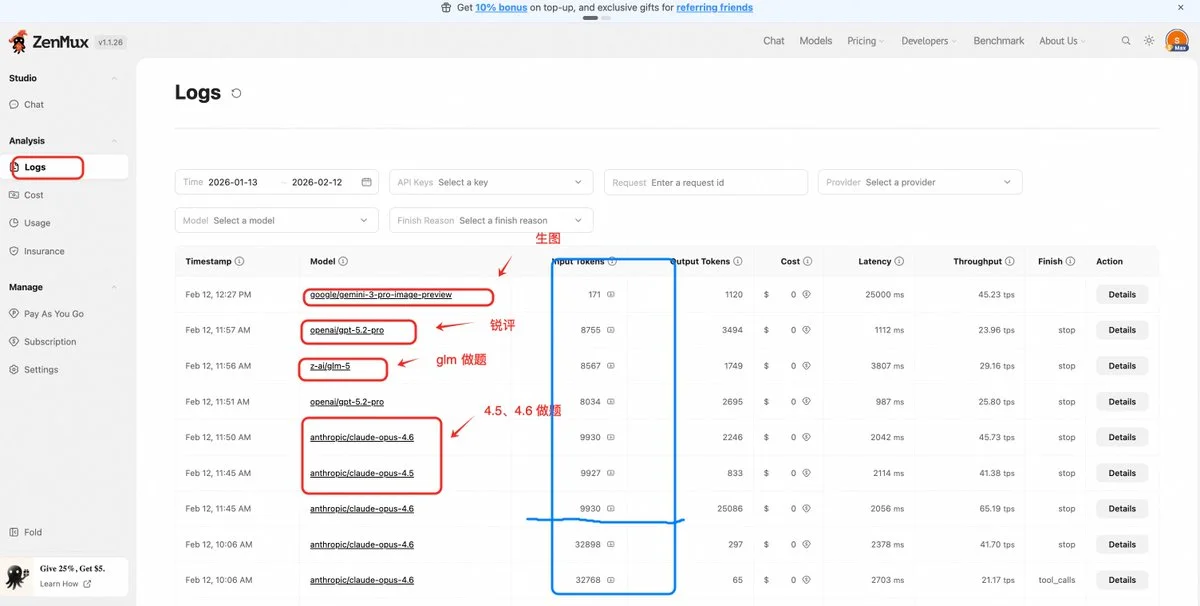Screen dimensions: 1200x606
Task: Open the Model filter dropdown
Action: click(276, 220)
